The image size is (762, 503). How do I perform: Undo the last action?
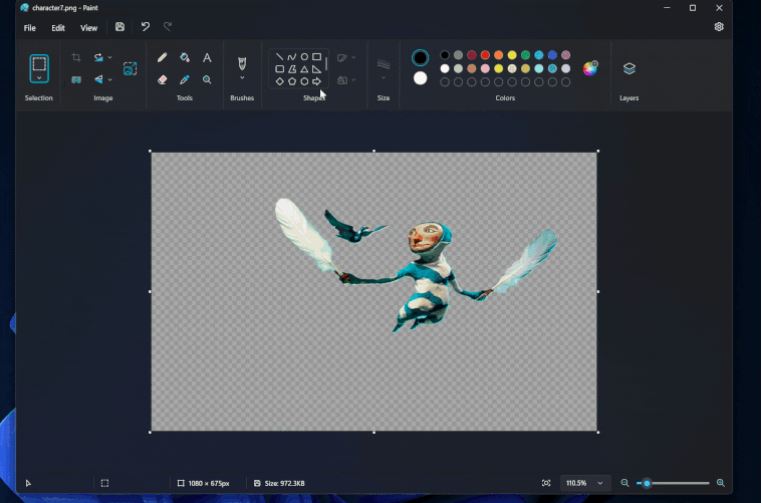coord(145,27)
